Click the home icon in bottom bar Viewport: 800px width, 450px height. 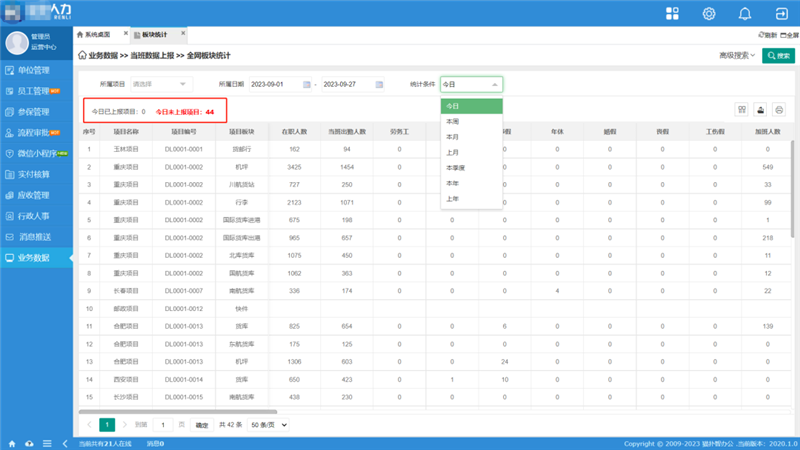pos(12,443)
